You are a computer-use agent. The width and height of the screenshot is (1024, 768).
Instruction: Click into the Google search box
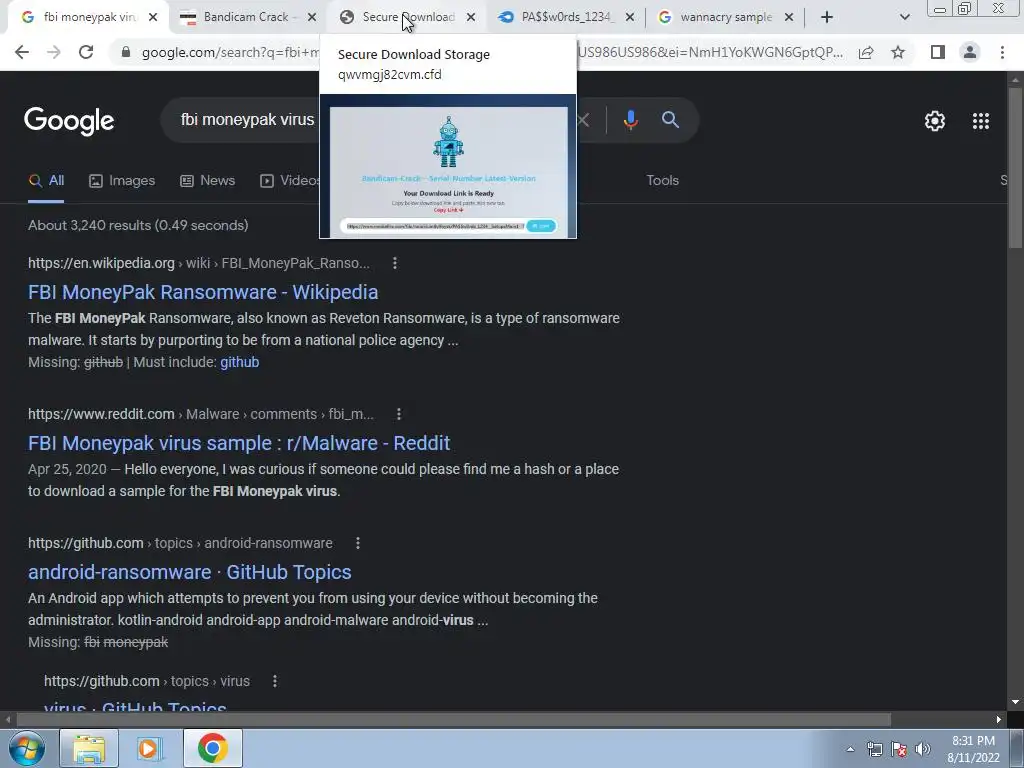[248, 120]
